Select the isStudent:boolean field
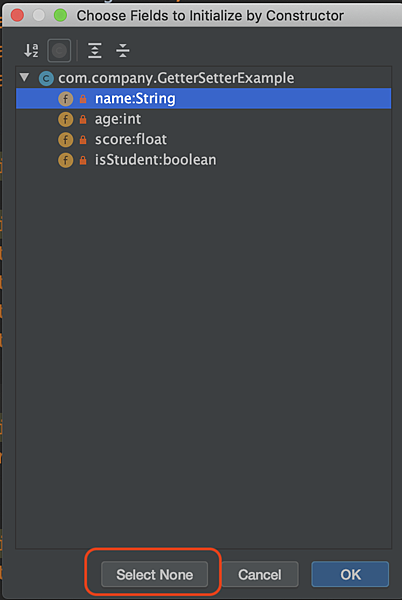Viewport: 402px width, 600px height. pos(203,160)
